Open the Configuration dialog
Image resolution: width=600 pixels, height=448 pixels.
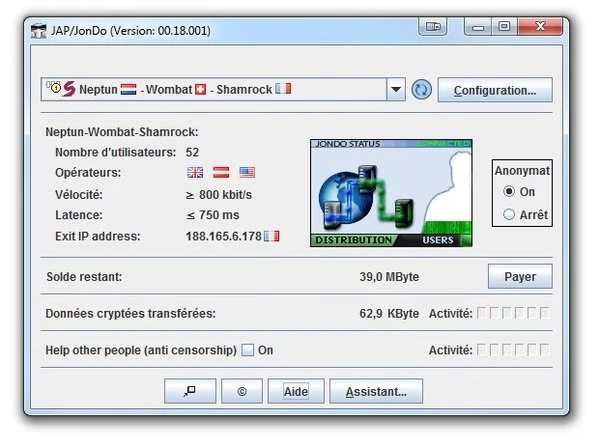pyautogui.click(x=495, y=90)
